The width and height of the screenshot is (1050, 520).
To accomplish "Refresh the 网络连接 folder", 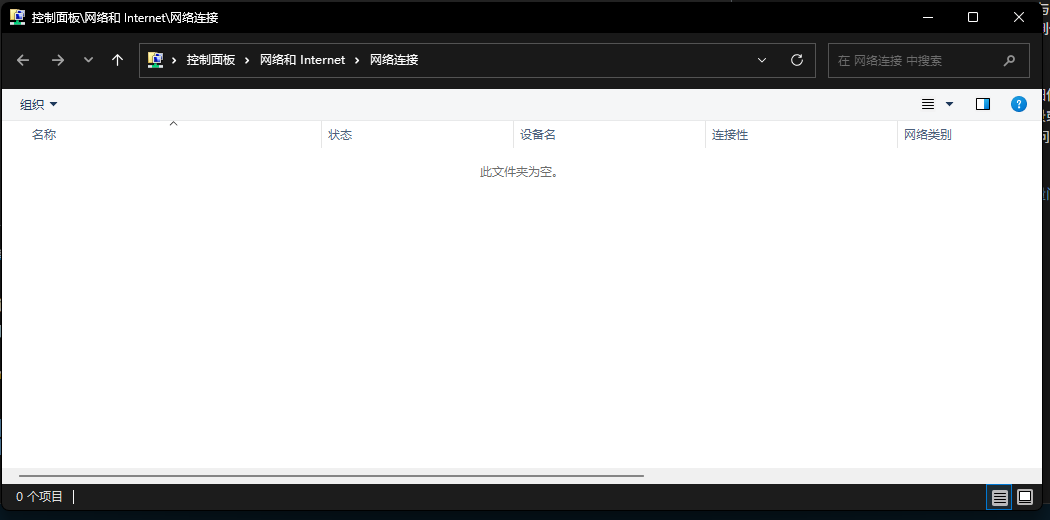I will pyautogui.click(x=797, y=60).
